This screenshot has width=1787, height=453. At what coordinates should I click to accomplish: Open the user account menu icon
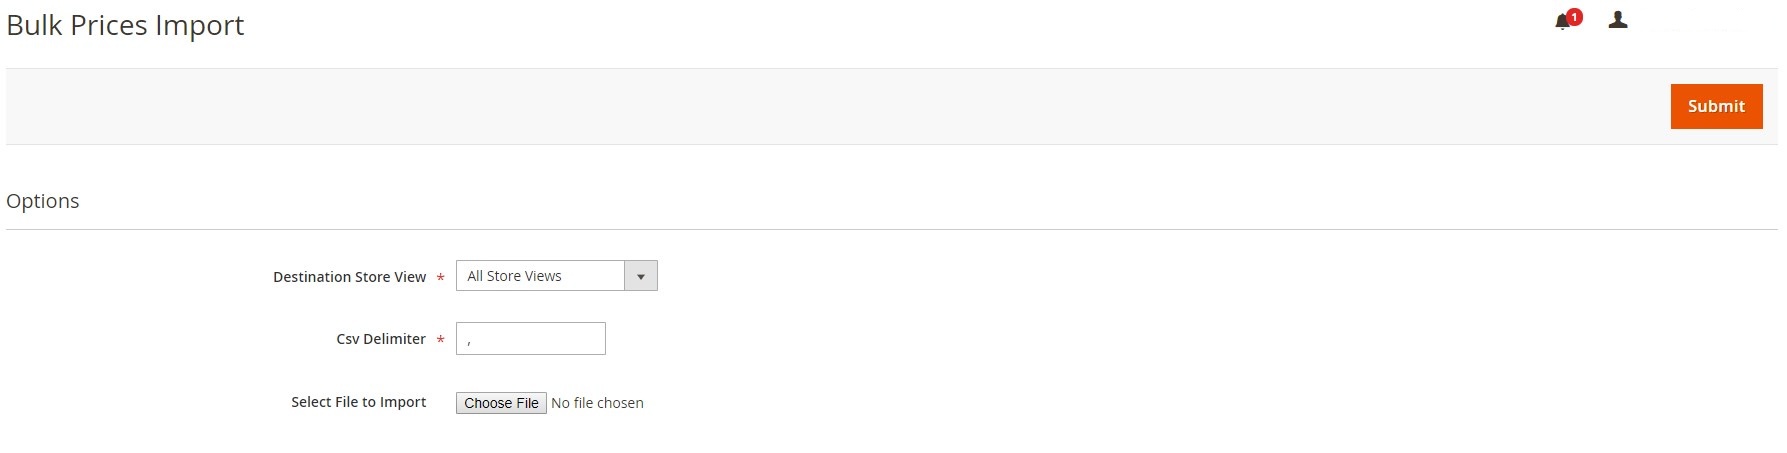pyautogui.click(x=1618, y=20)
